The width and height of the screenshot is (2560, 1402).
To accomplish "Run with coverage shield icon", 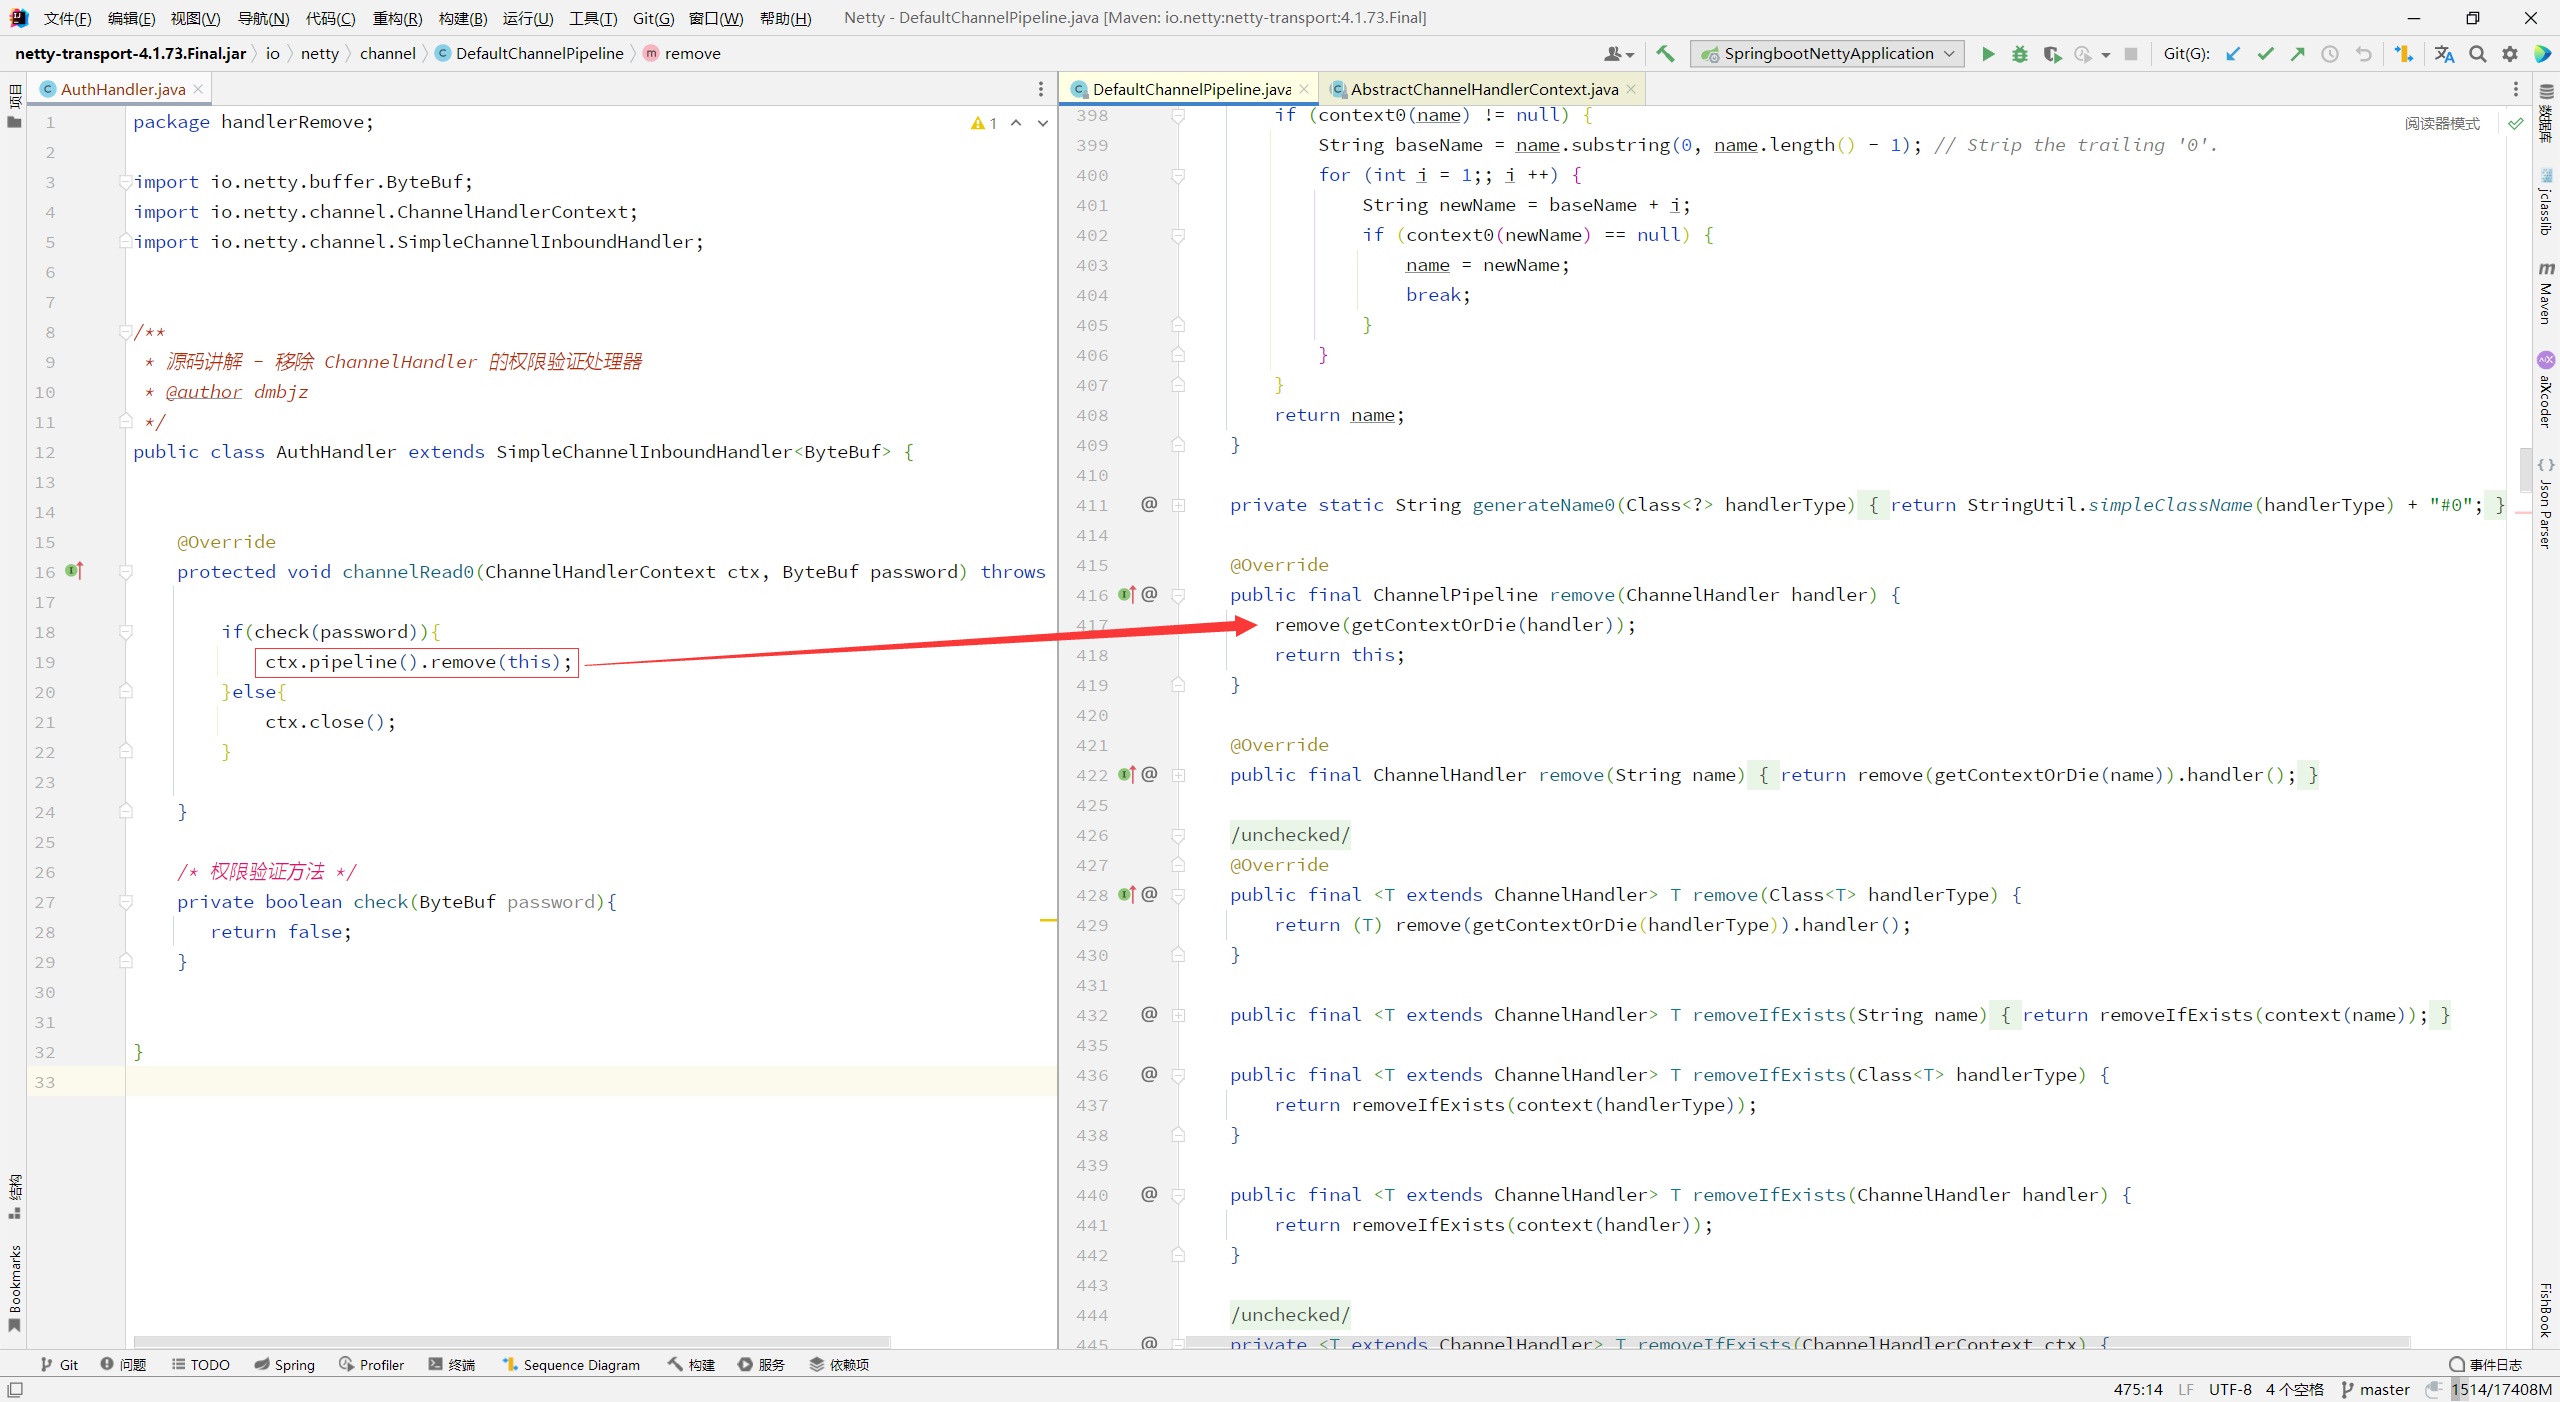I will coord(2052,54).
